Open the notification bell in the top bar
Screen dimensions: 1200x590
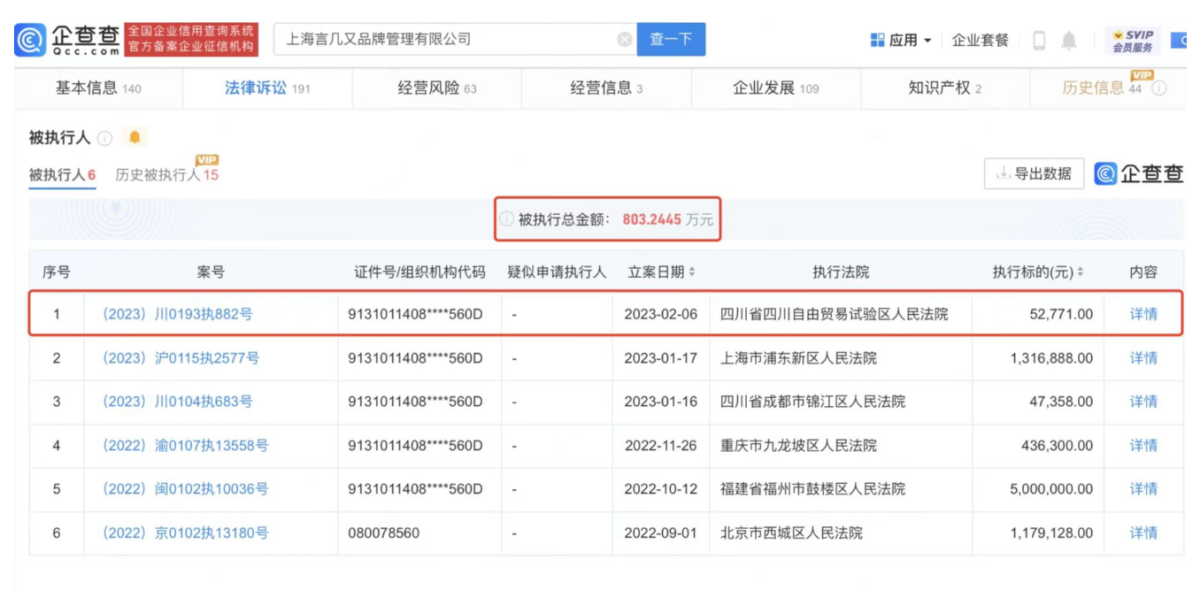(x=1068, y=40)
